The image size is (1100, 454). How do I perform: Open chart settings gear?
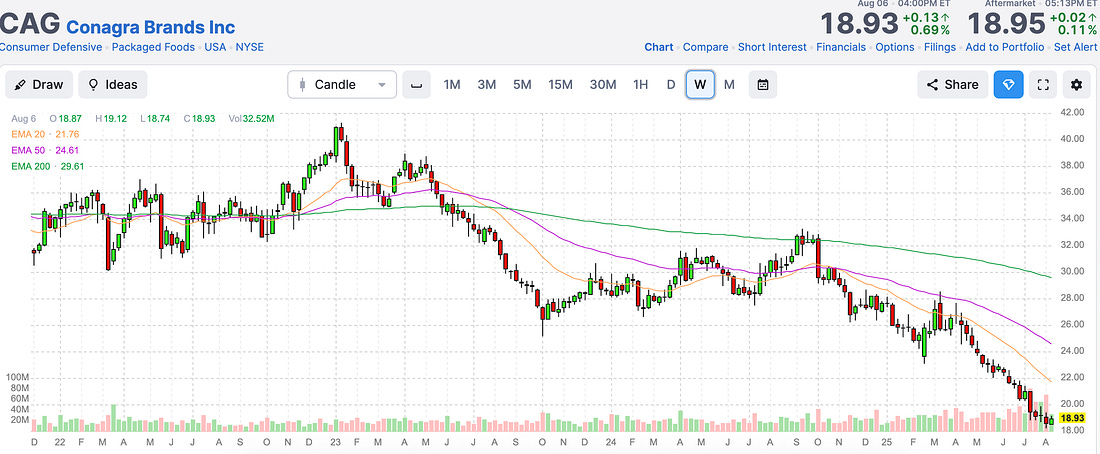tap(1077, 85)
